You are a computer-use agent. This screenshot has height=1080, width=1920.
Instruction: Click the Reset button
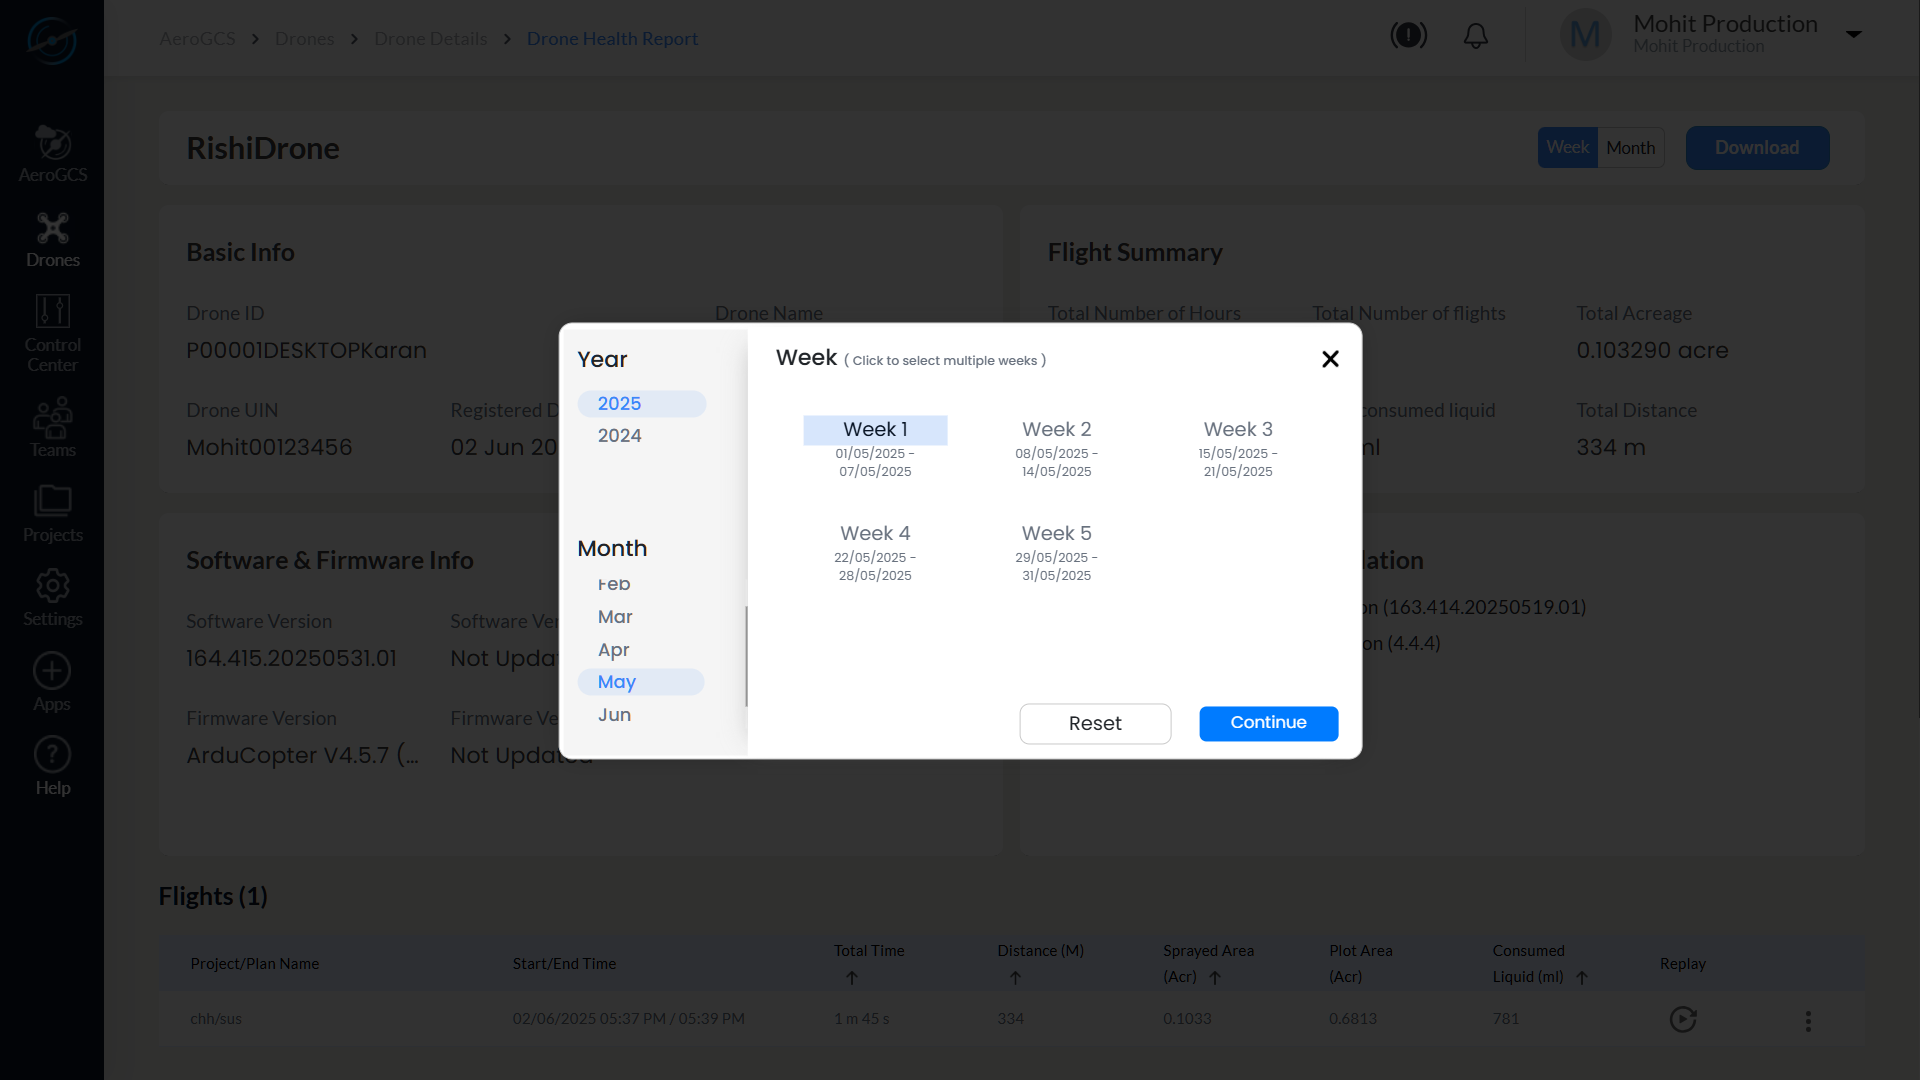click(x=1095, y=723)
